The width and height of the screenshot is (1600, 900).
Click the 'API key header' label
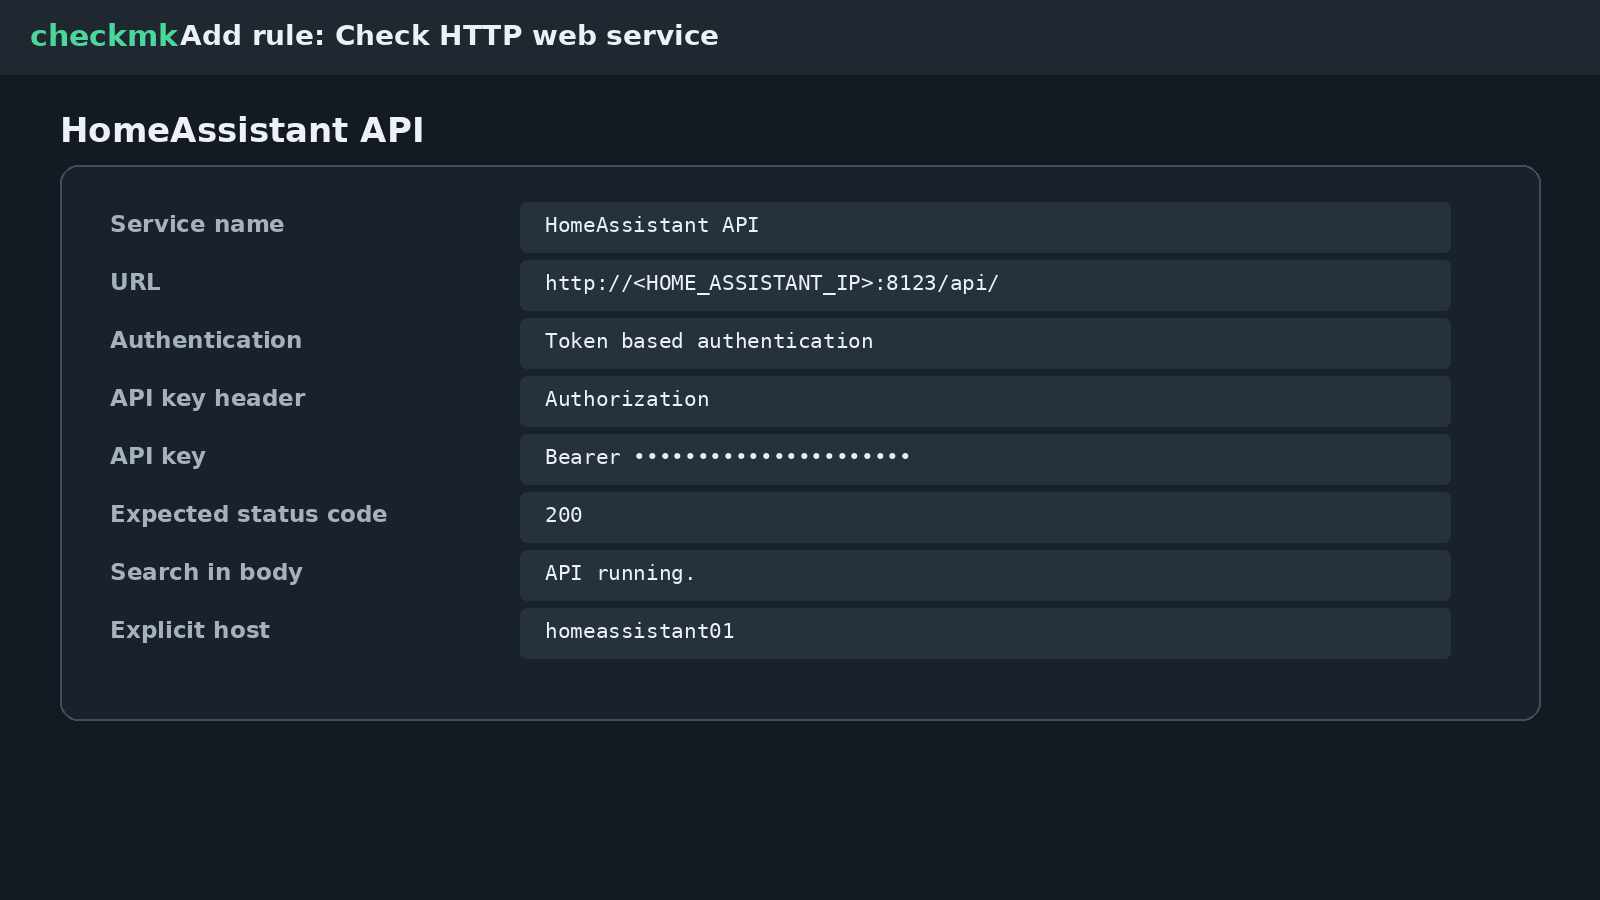pos(208,399)
